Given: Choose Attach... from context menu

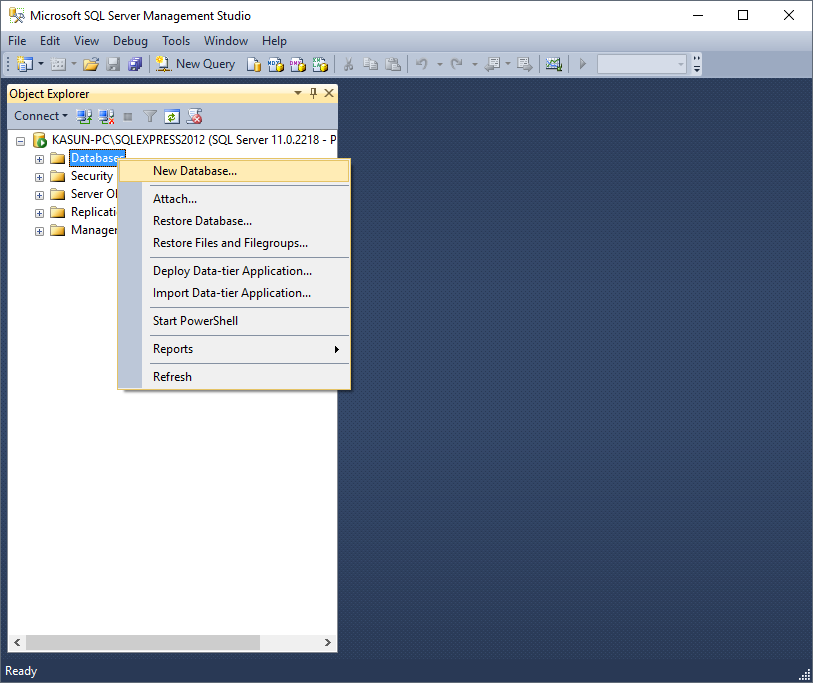Looking at the screenshot, I should 234,199.
